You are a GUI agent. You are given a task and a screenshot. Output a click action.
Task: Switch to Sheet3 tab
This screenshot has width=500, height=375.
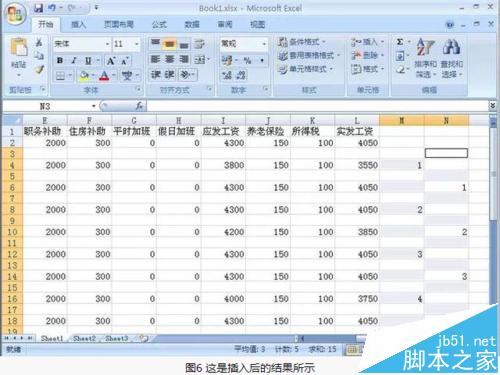click(116, 339)
